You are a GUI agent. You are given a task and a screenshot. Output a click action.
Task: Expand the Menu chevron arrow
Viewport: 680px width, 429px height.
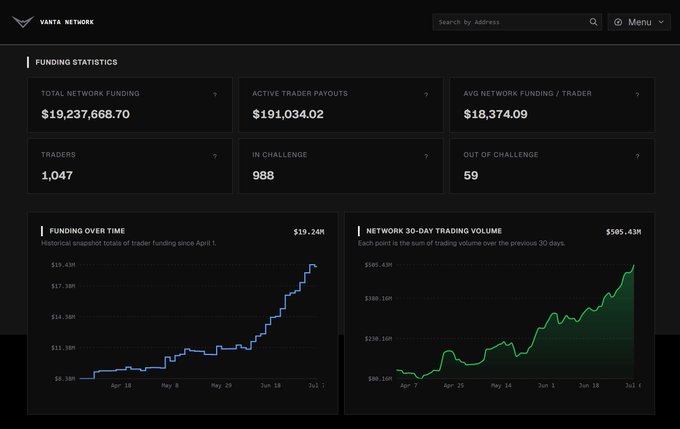(x=661, y=22)
